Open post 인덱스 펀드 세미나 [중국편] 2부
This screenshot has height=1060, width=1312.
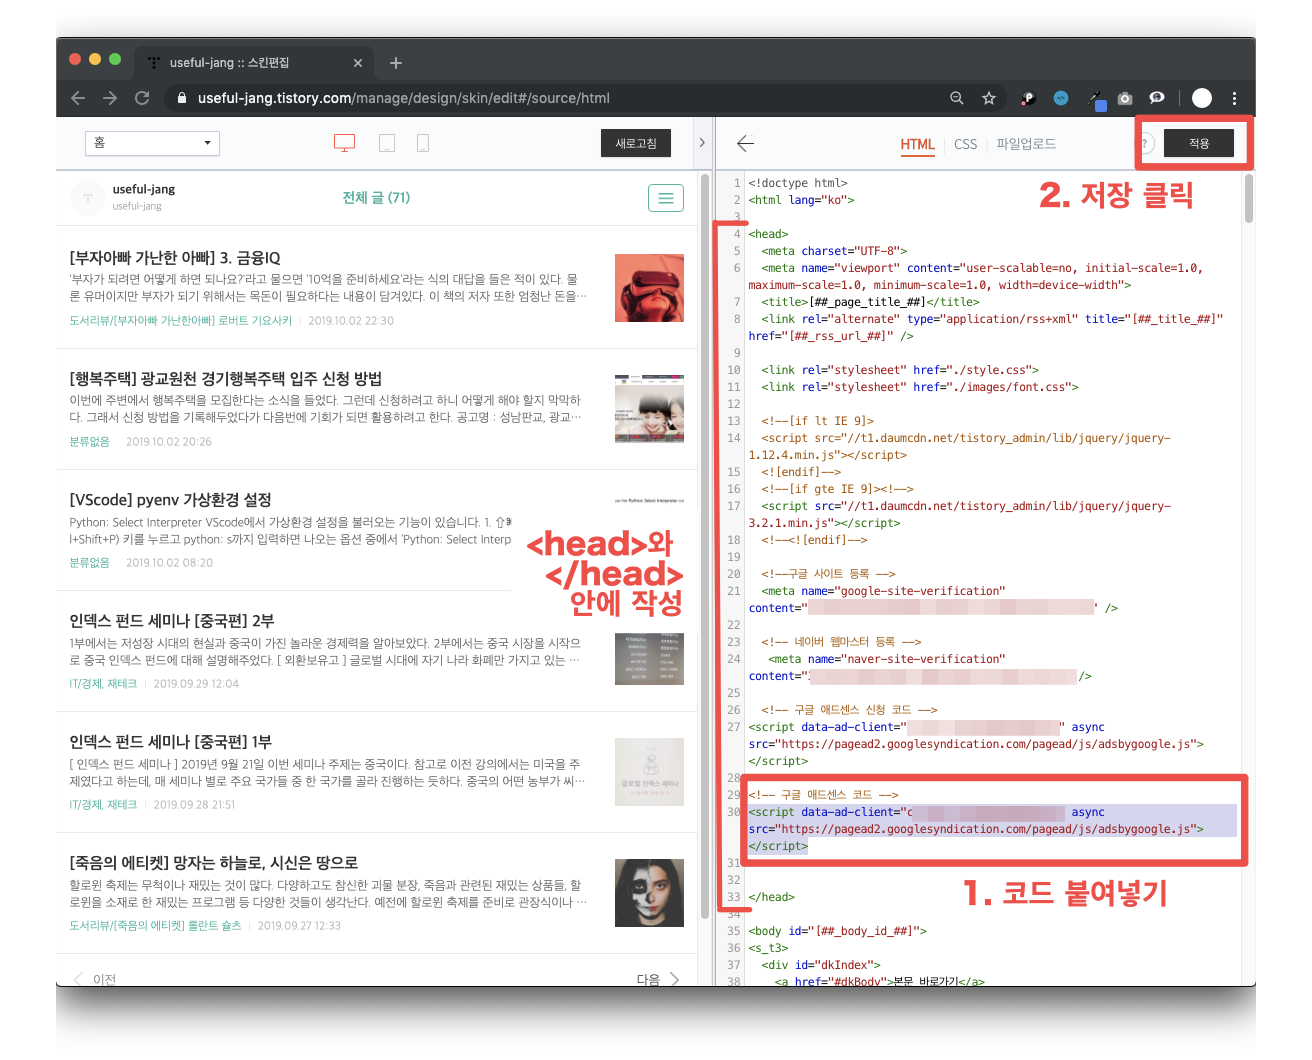click(x=172, y=621)
